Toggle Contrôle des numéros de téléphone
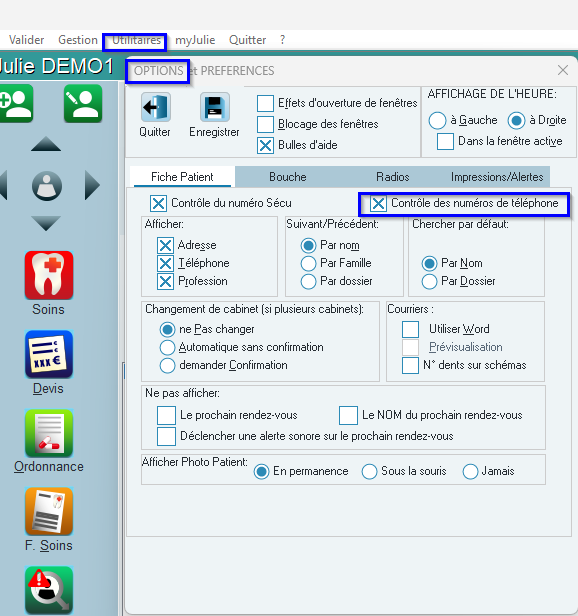 tap(378, 204)
